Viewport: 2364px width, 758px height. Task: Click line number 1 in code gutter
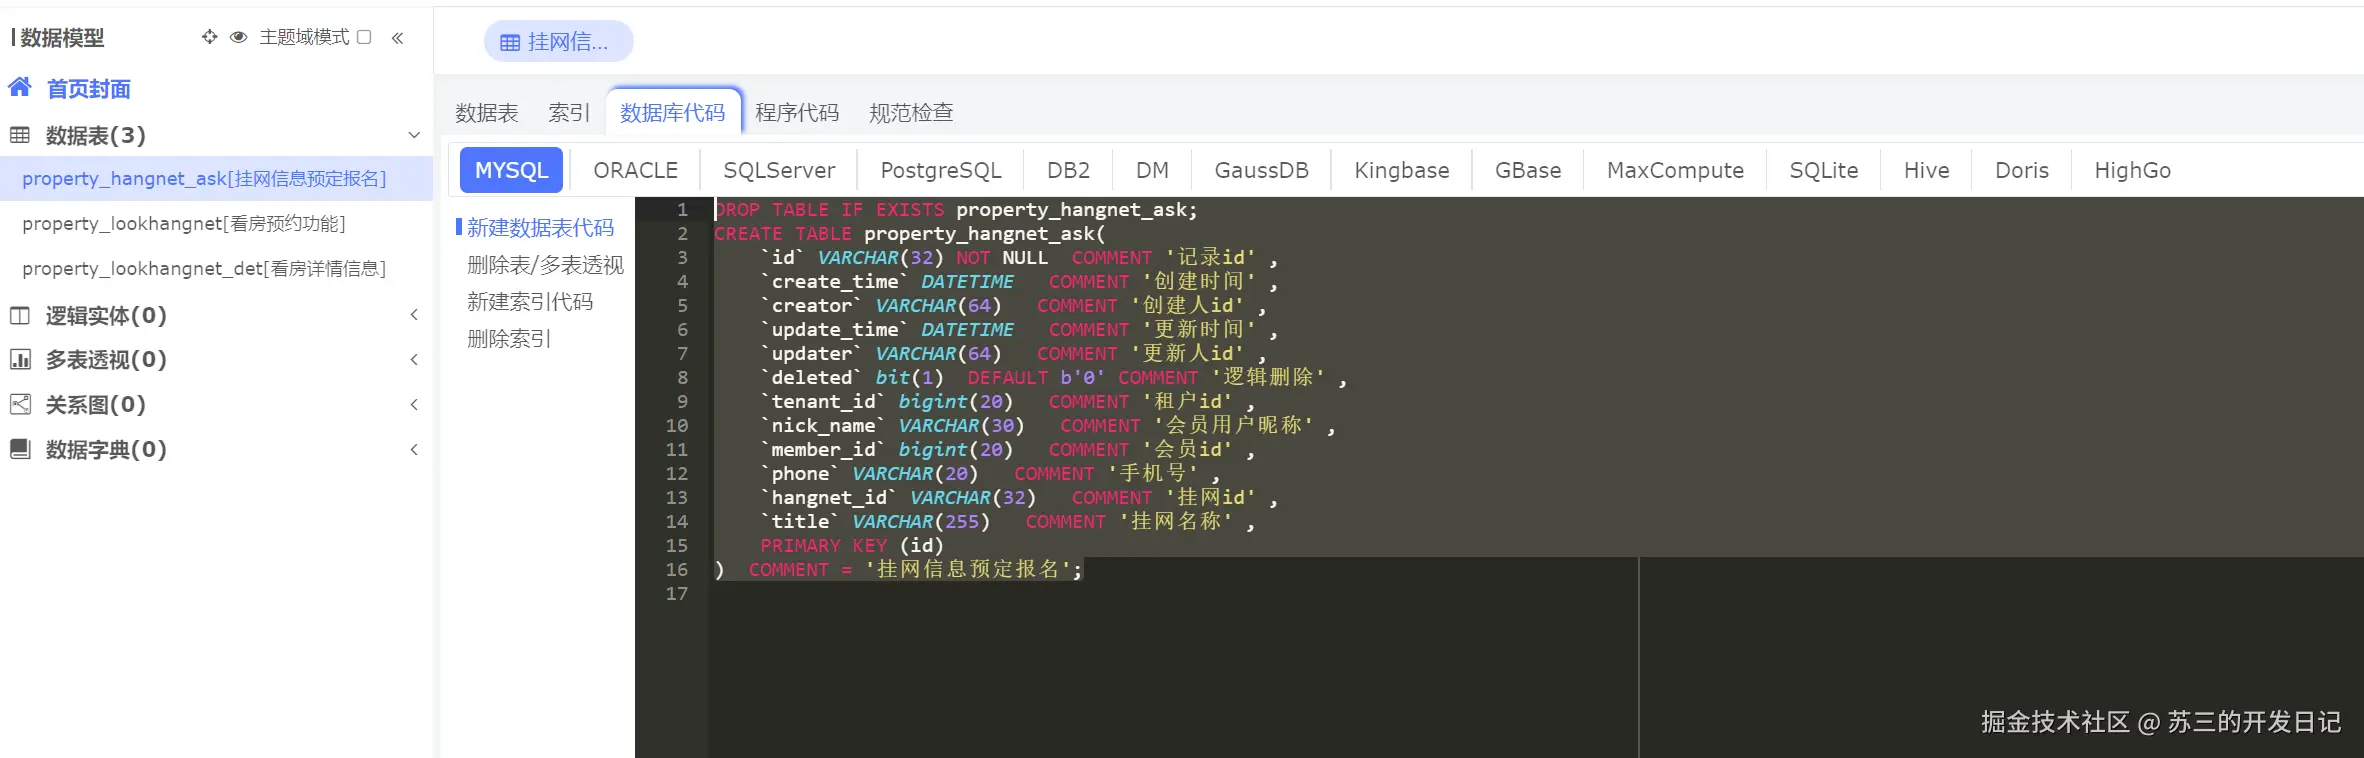pos(683,210)
